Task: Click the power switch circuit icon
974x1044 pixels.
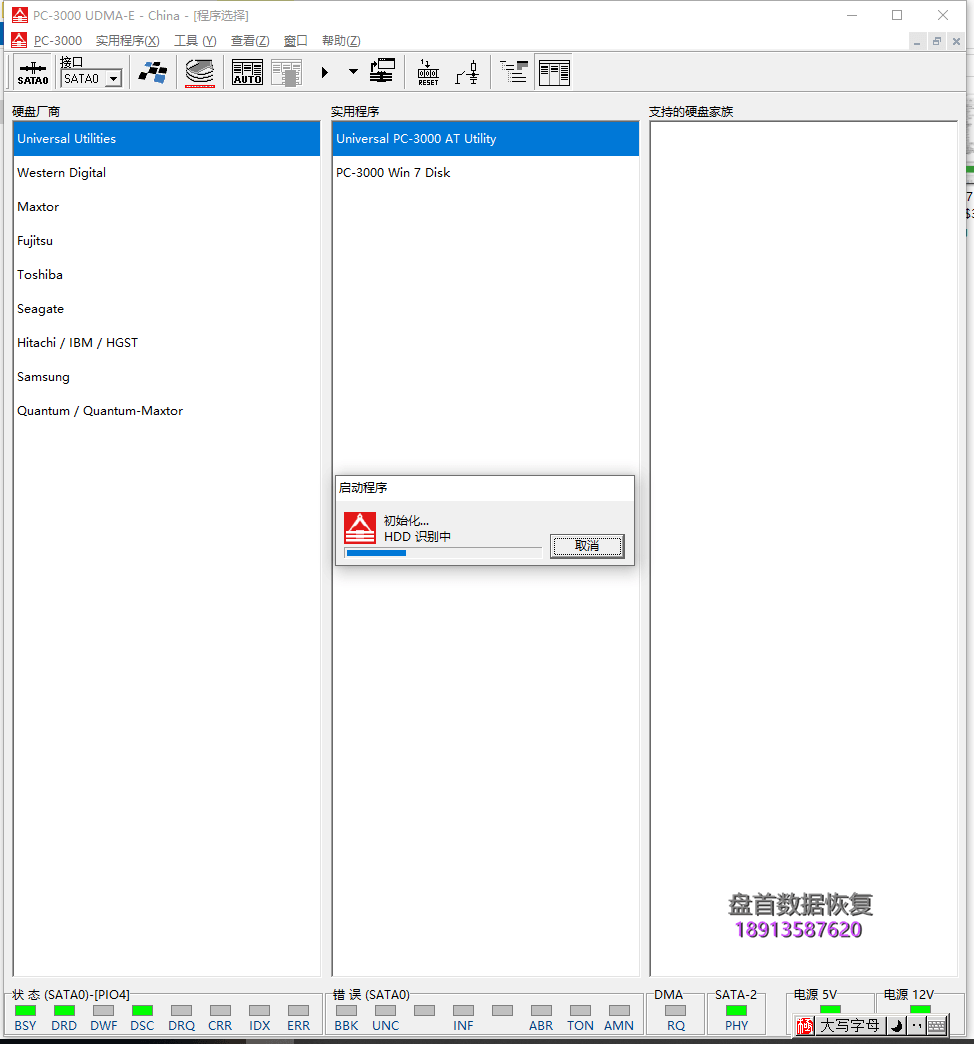Action: 467,72
